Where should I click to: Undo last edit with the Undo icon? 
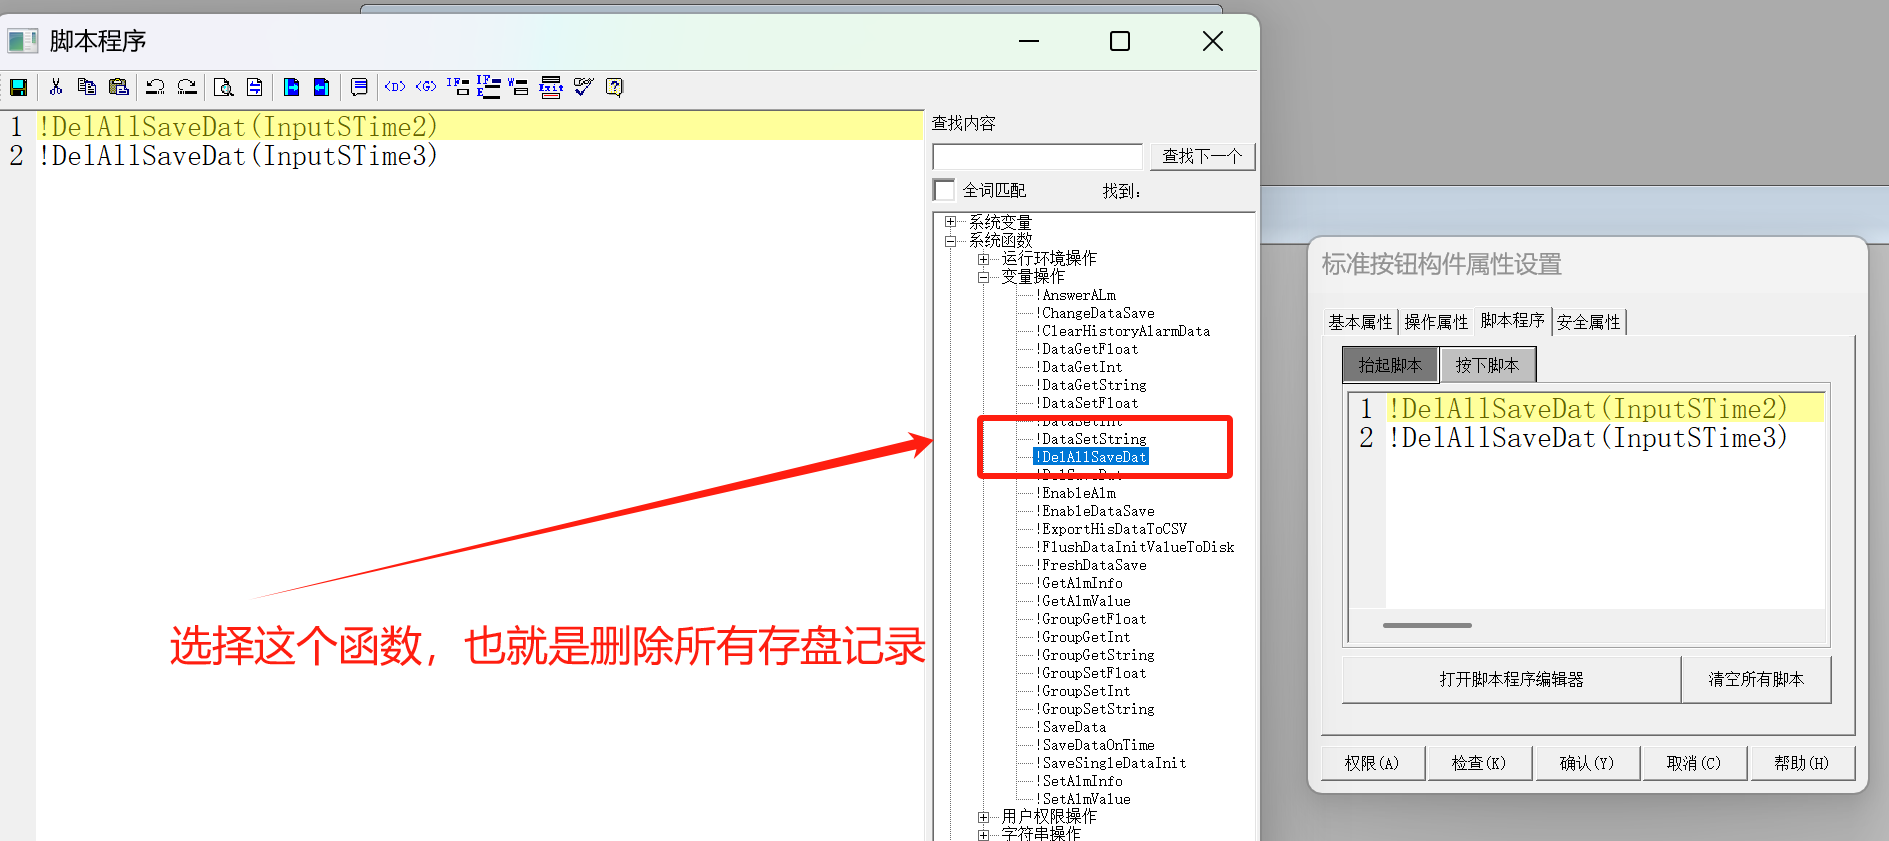pyautogui.click(x=155, y=87)
